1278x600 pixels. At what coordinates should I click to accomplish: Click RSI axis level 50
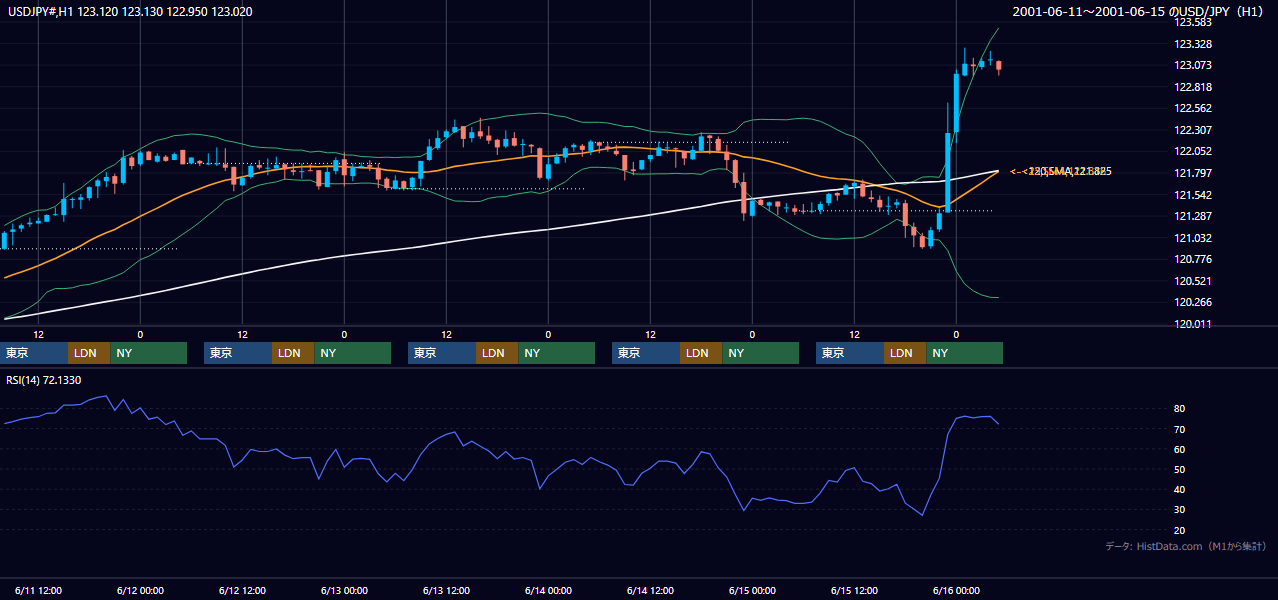pos(1180,469)
